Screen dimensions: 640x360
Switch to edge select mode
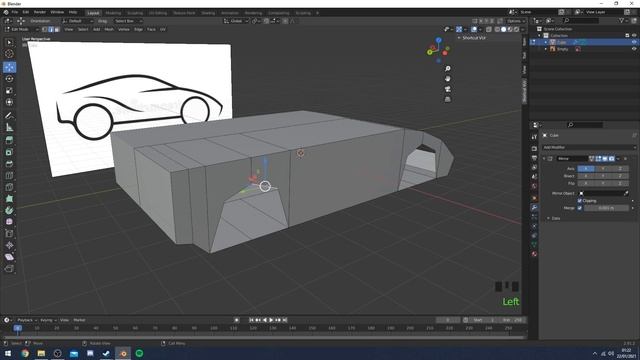point(51,29)
